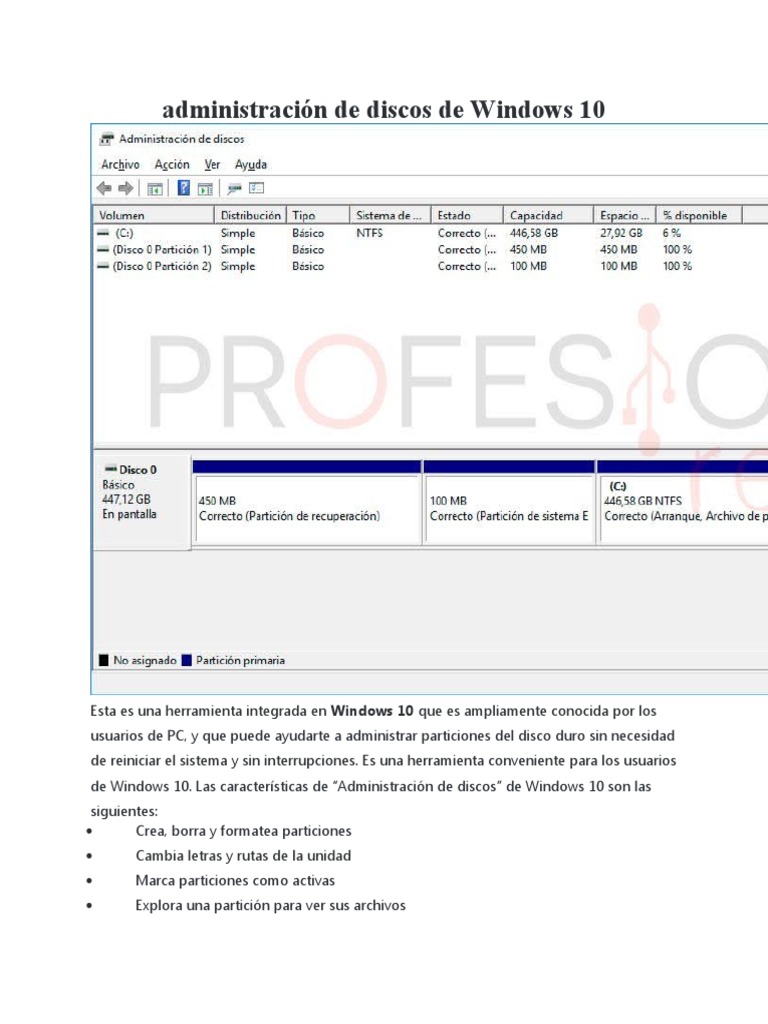Image resolution: width=768 pixels, height=1024 pixels.
Task: Click the Administración de discos title icon
Action: point(106,139)
